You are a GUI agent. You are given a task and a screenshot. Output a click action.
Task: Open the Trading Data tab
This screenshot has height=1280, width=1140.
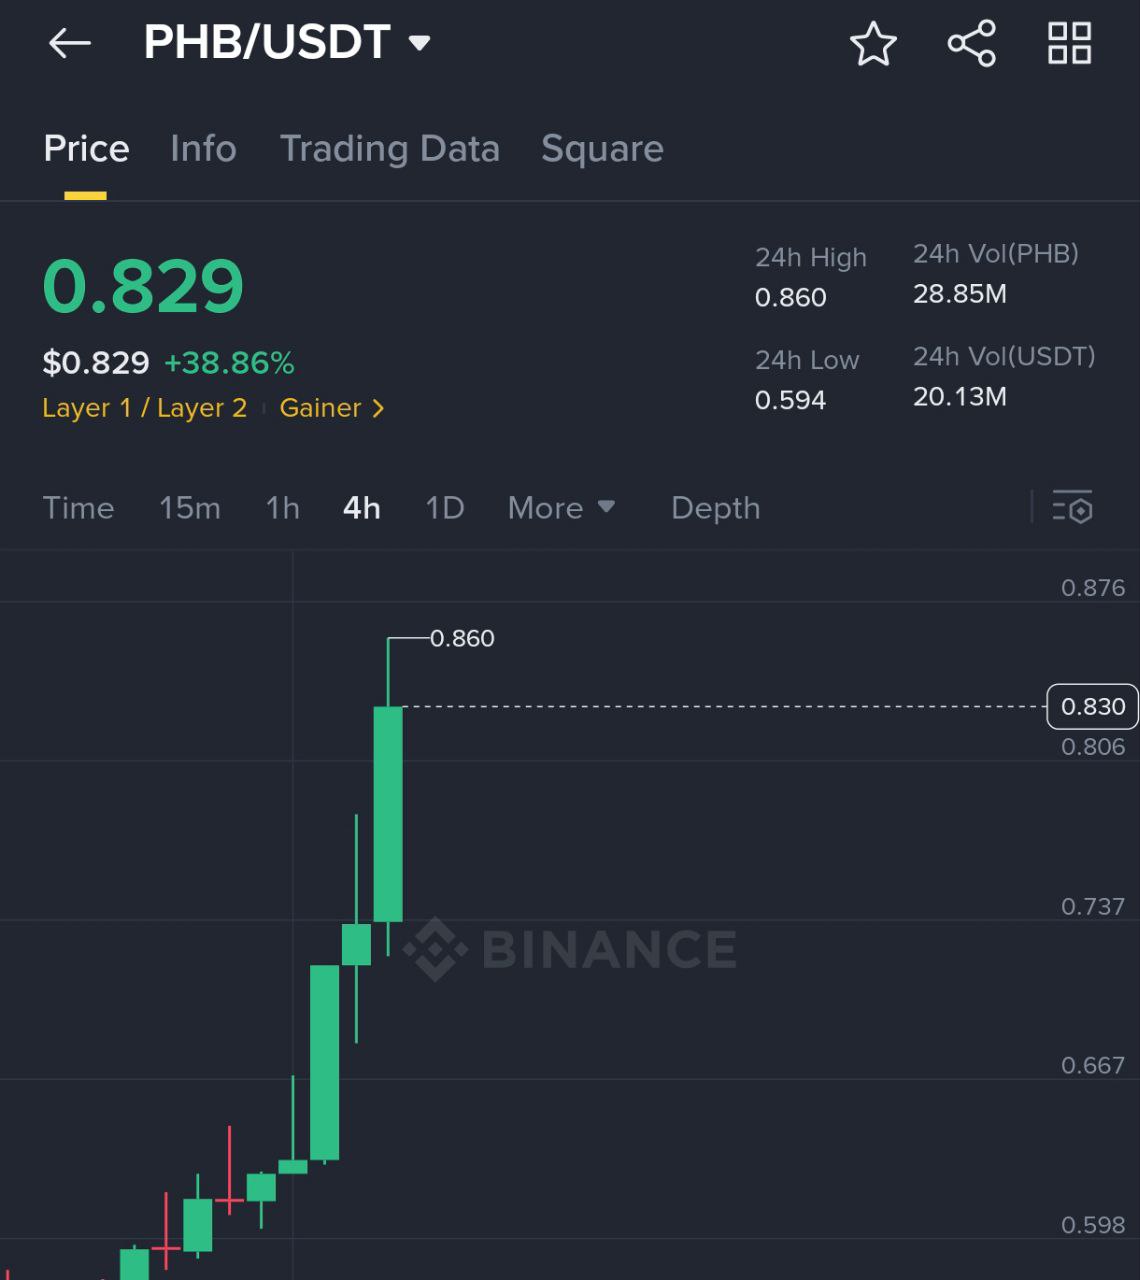[389, 149]
